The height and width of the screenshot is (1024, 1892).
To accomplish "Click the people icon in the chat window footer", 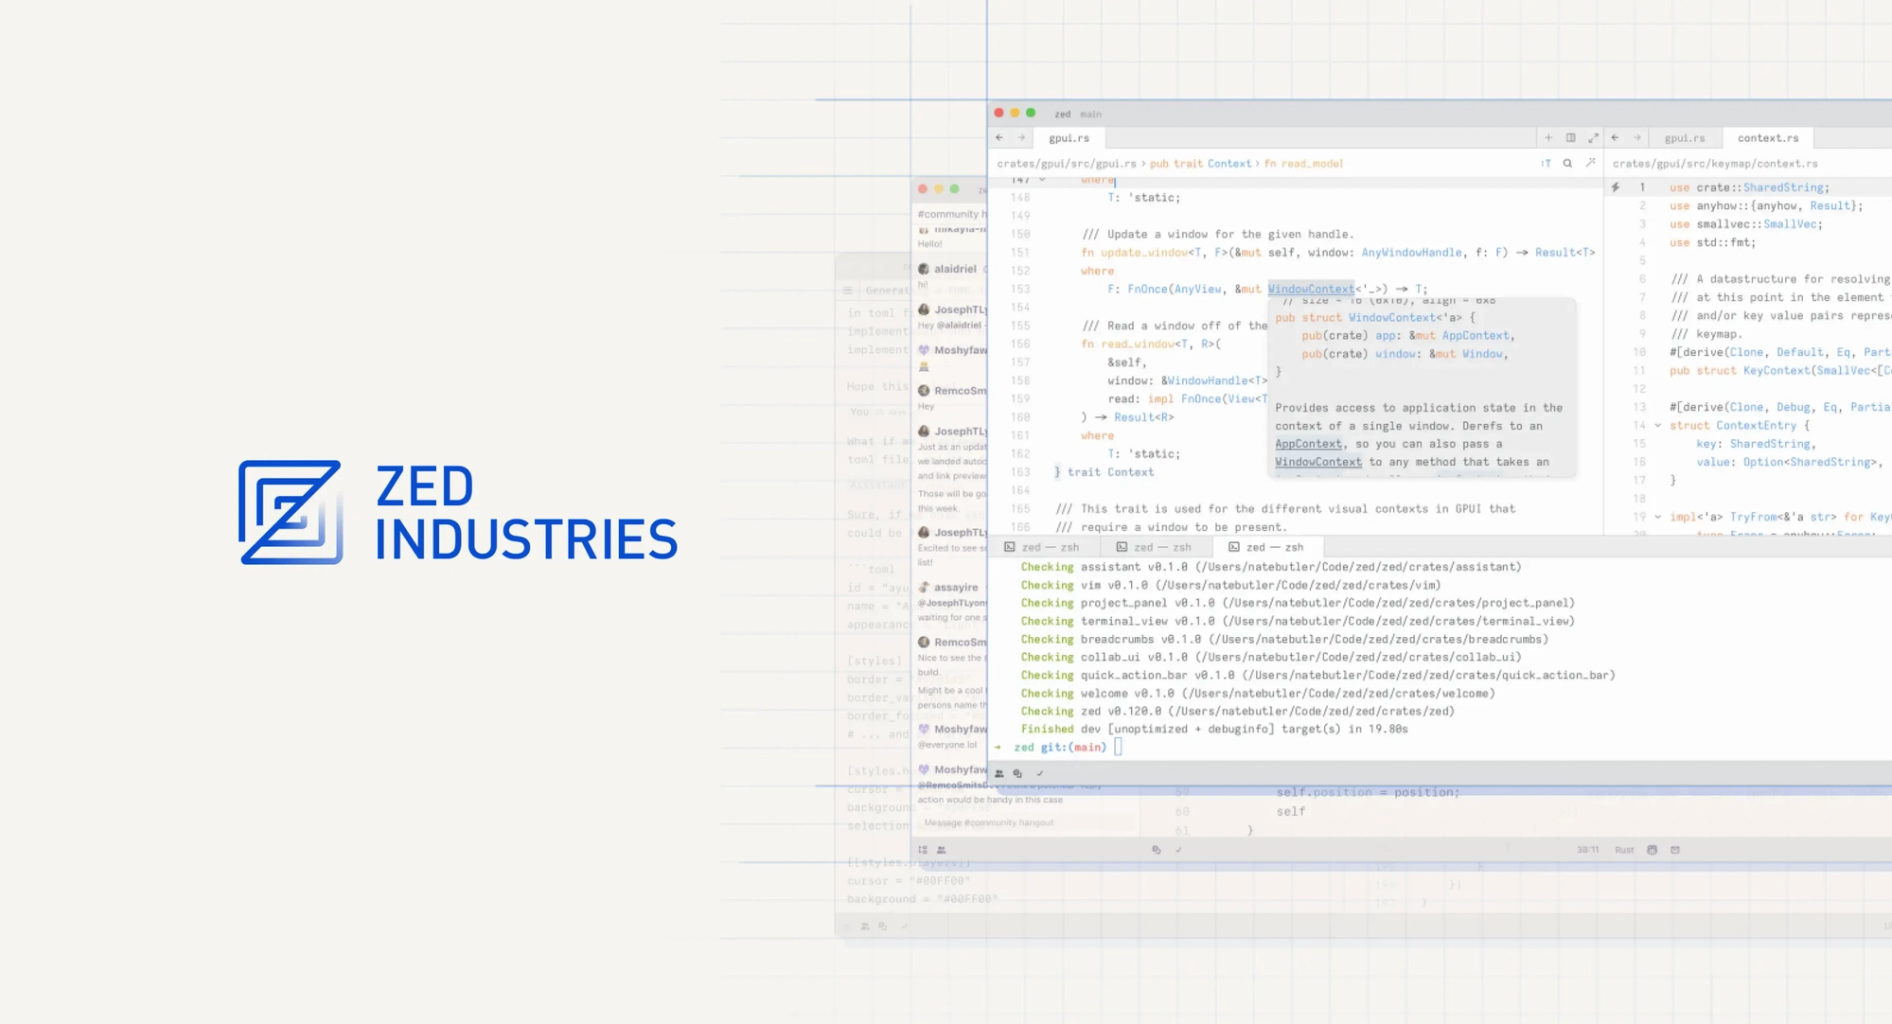I will pos(941,850).
